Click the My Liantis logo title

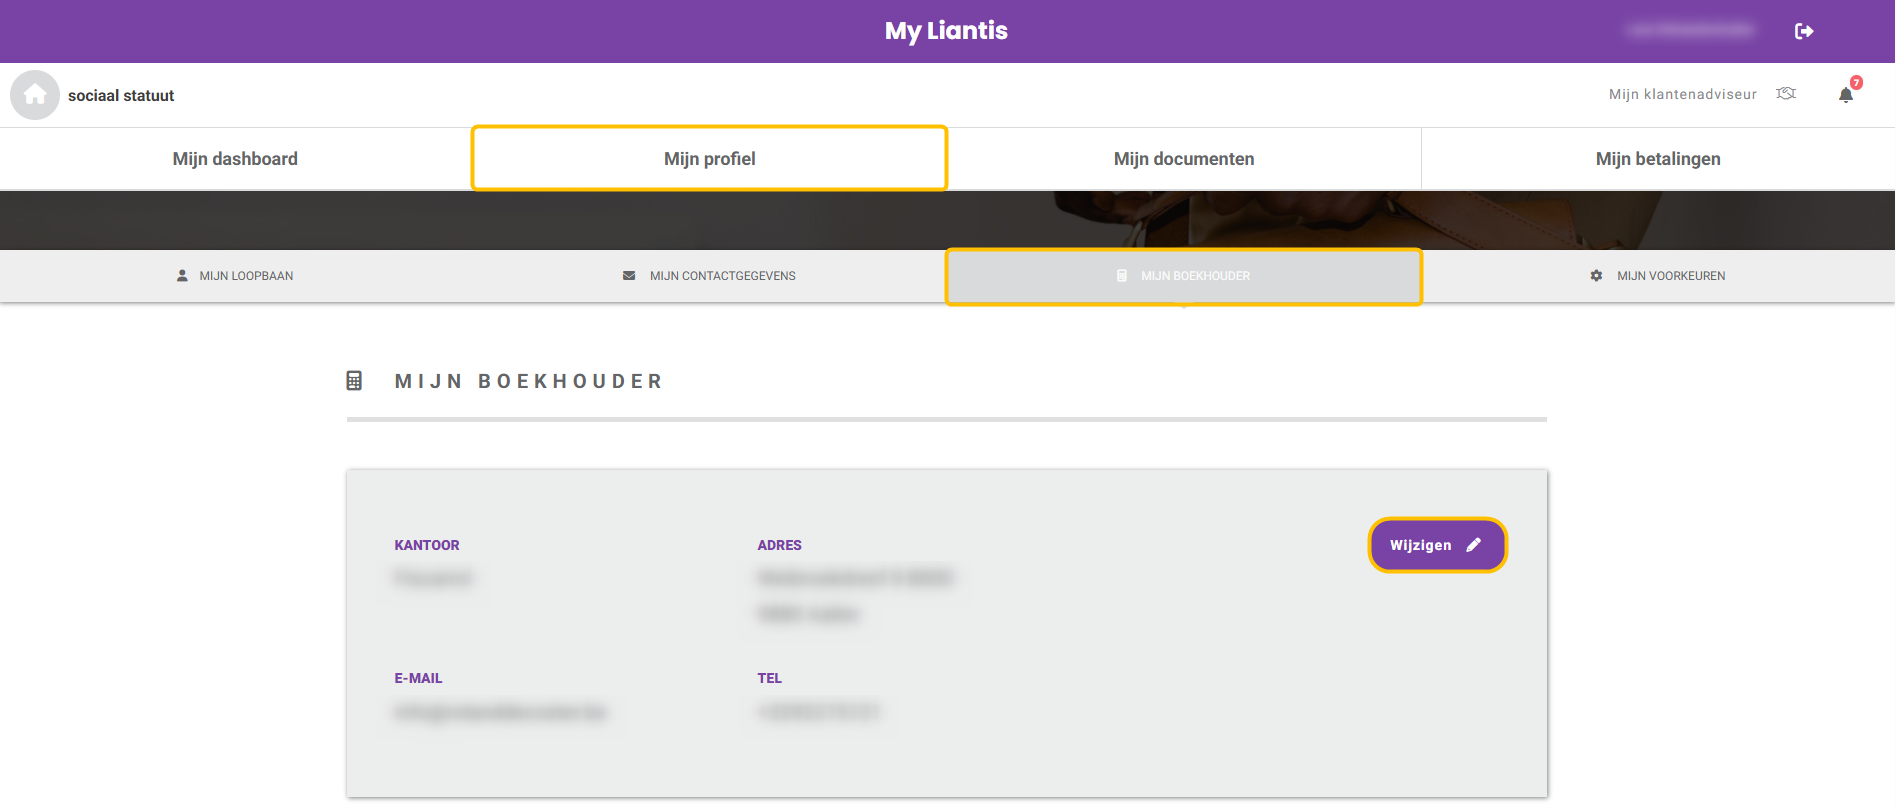point(946,31)
